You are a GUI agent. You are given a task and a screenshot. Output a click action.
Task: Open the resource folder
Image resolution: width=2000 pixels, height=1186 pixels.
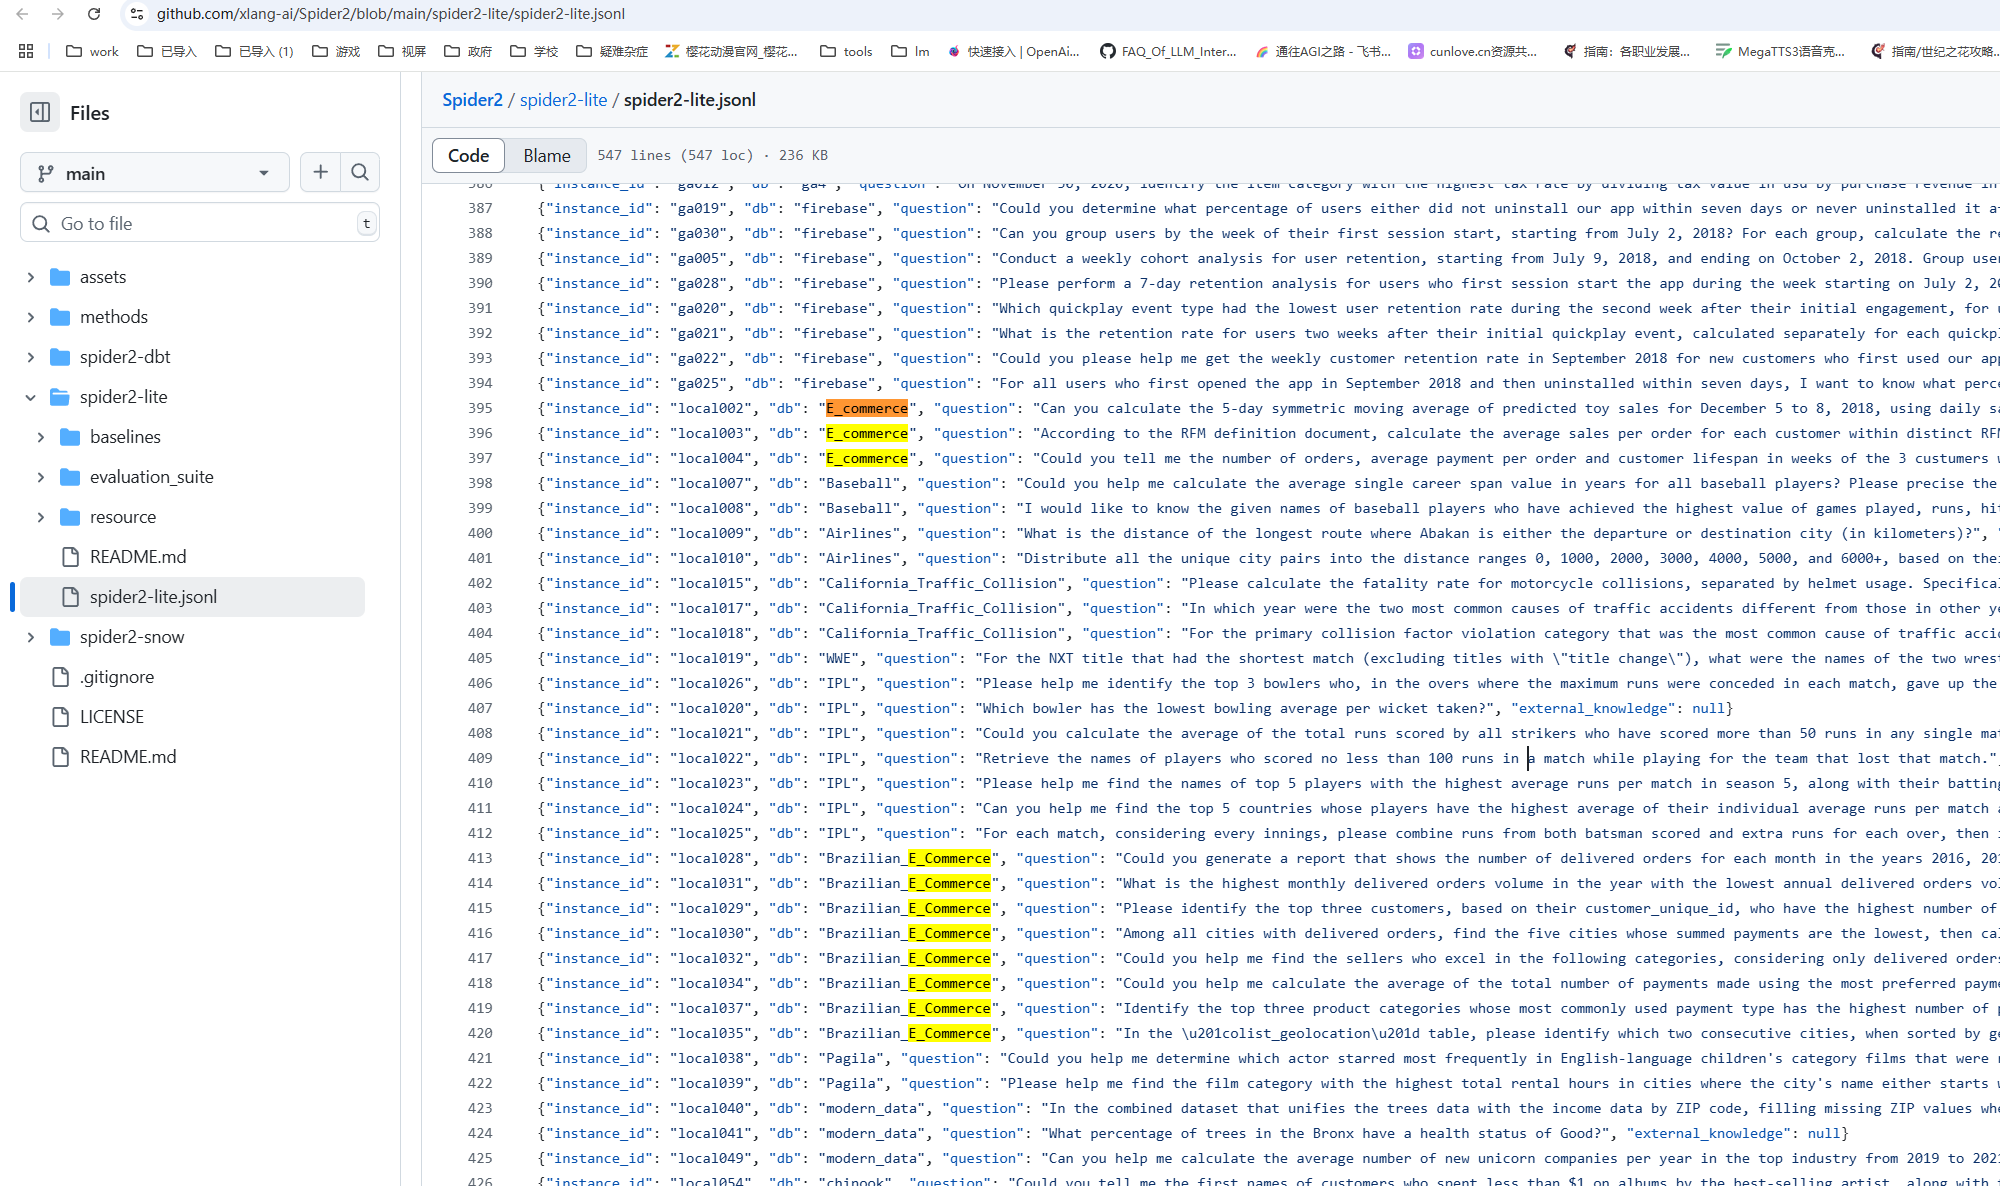click(x=123, y=517)
